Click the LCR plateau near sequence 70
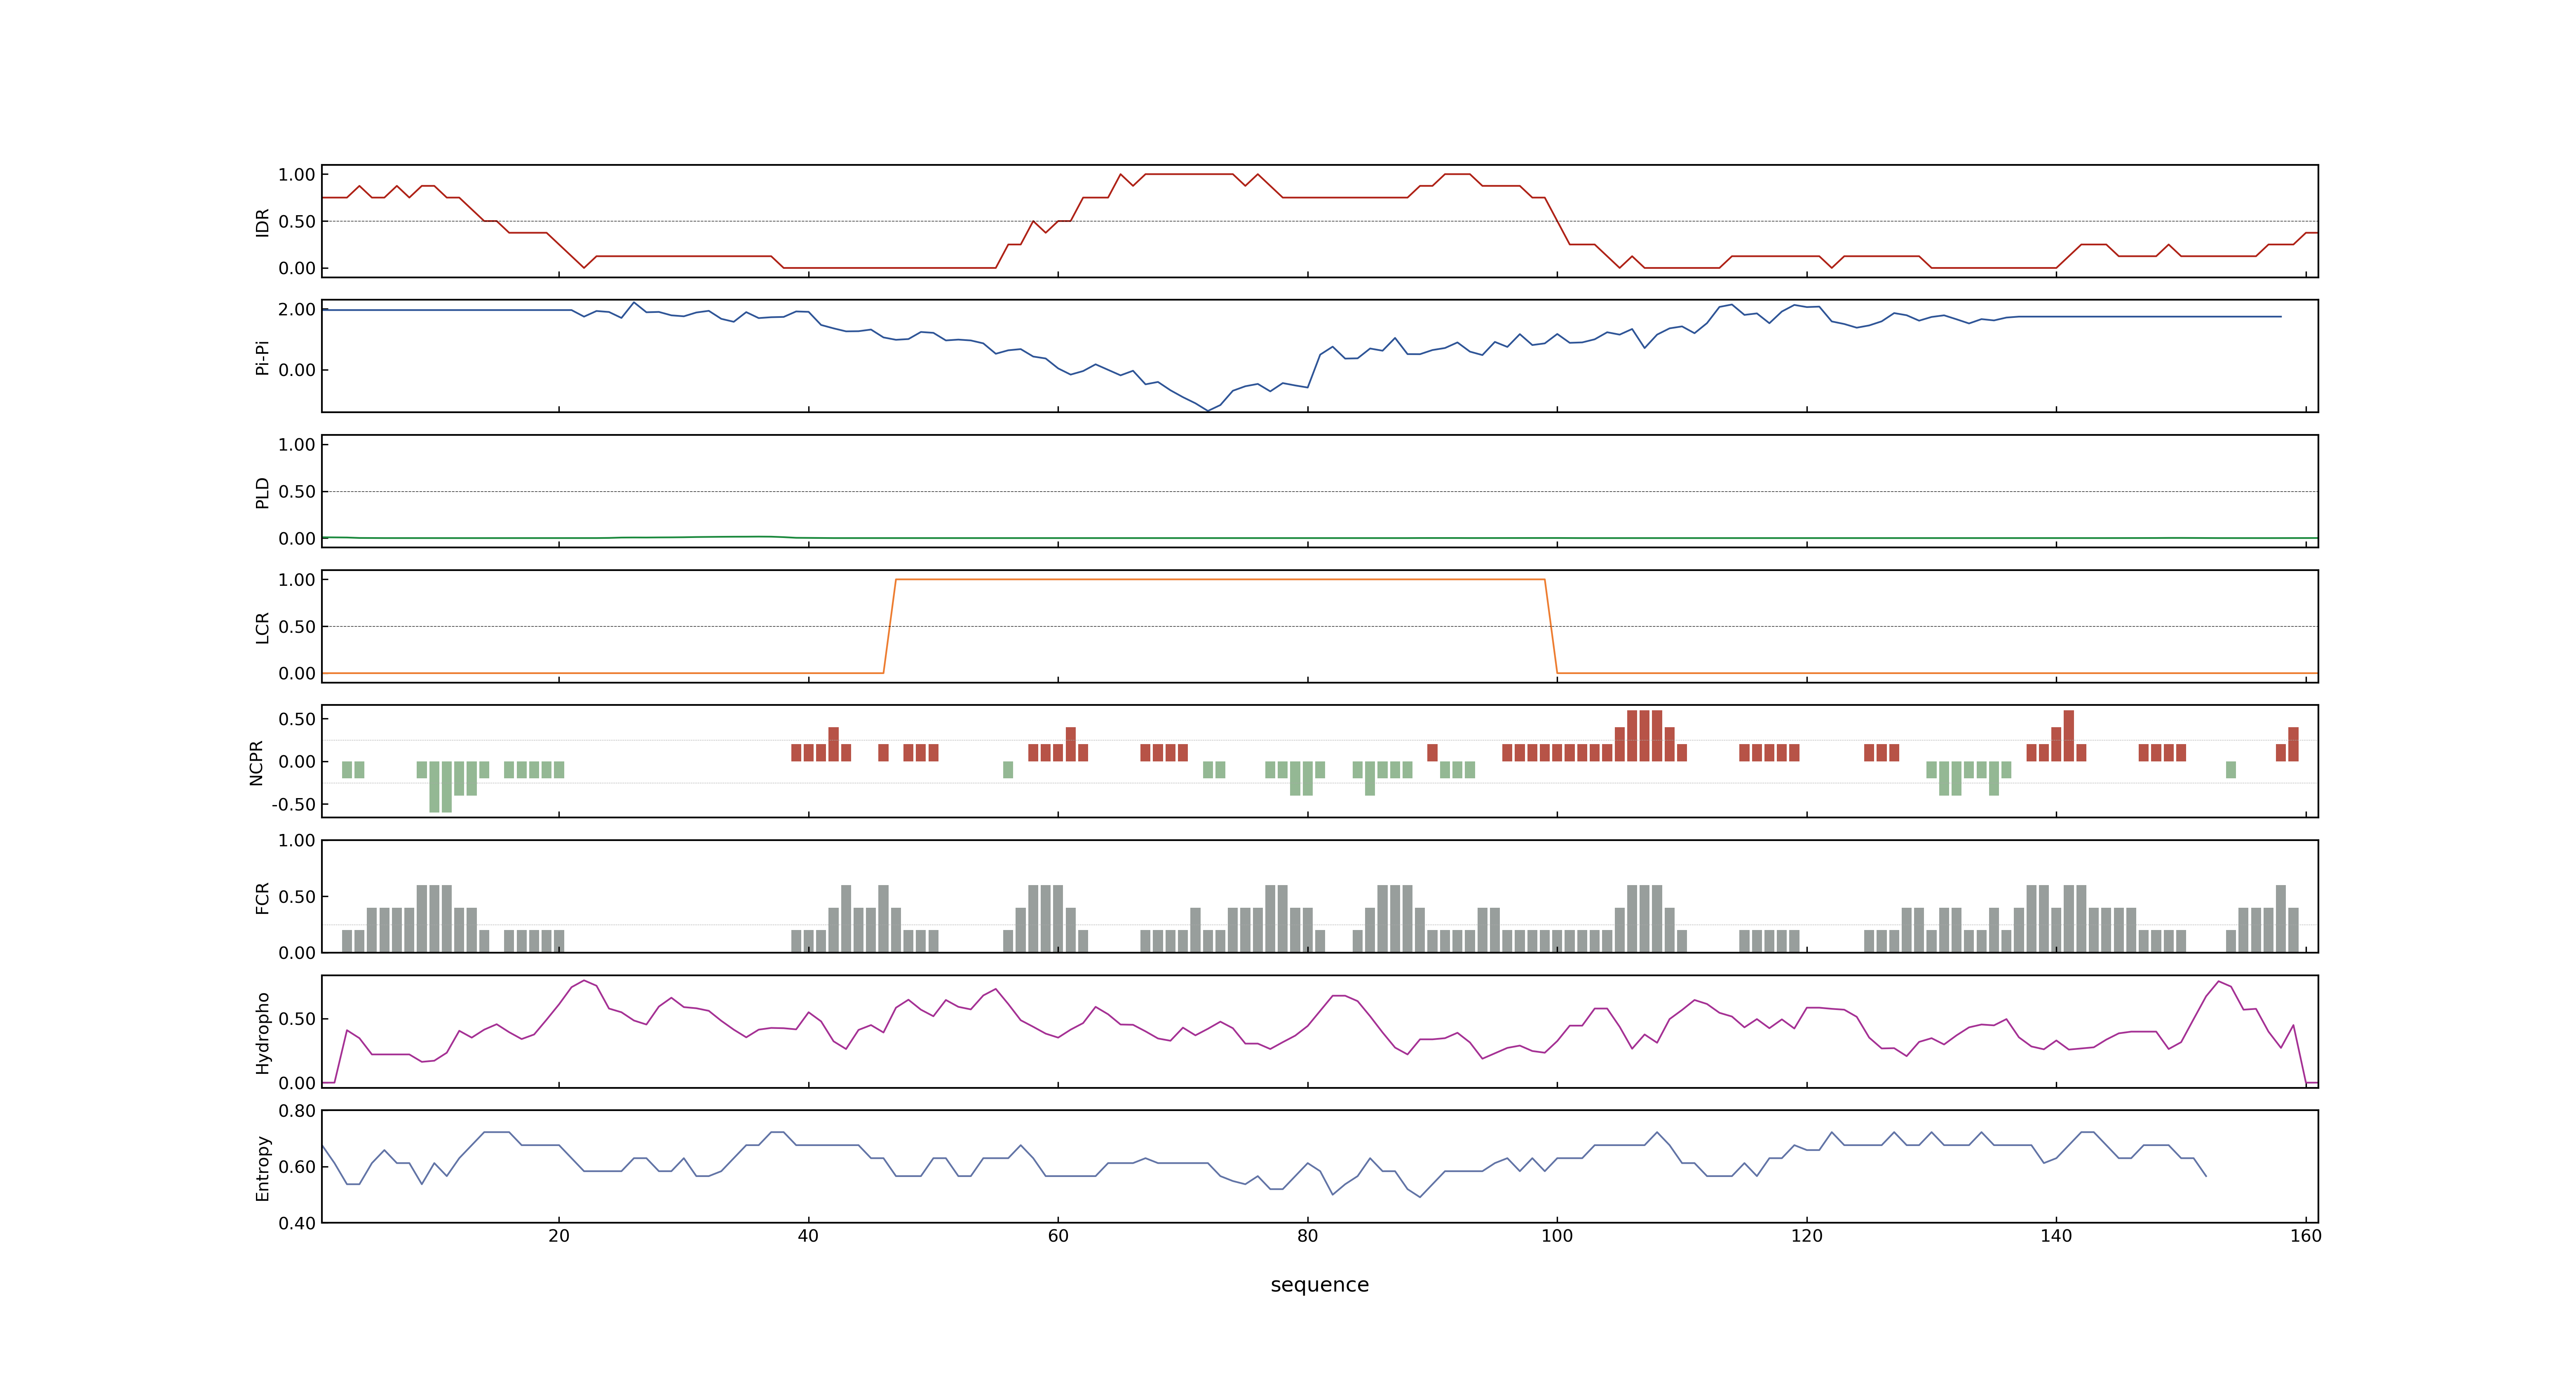Screen dimensions: 2576x1374 pos(1183,580)
